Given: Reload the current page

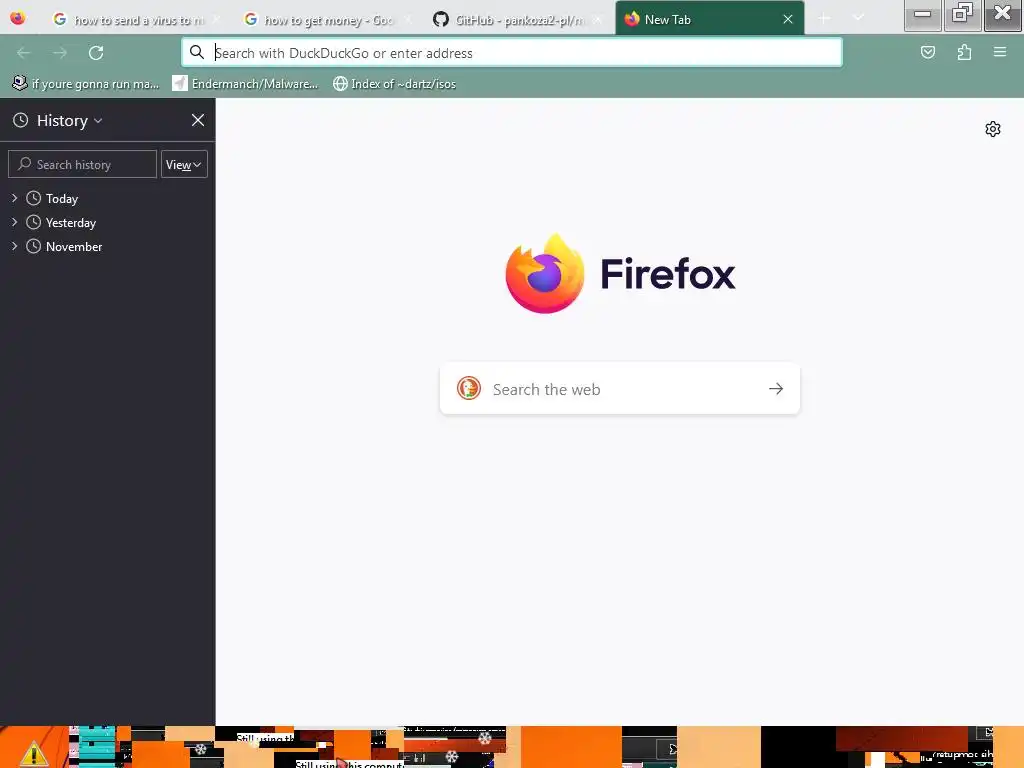Looking at the screenshot, I should coord(96,53).
